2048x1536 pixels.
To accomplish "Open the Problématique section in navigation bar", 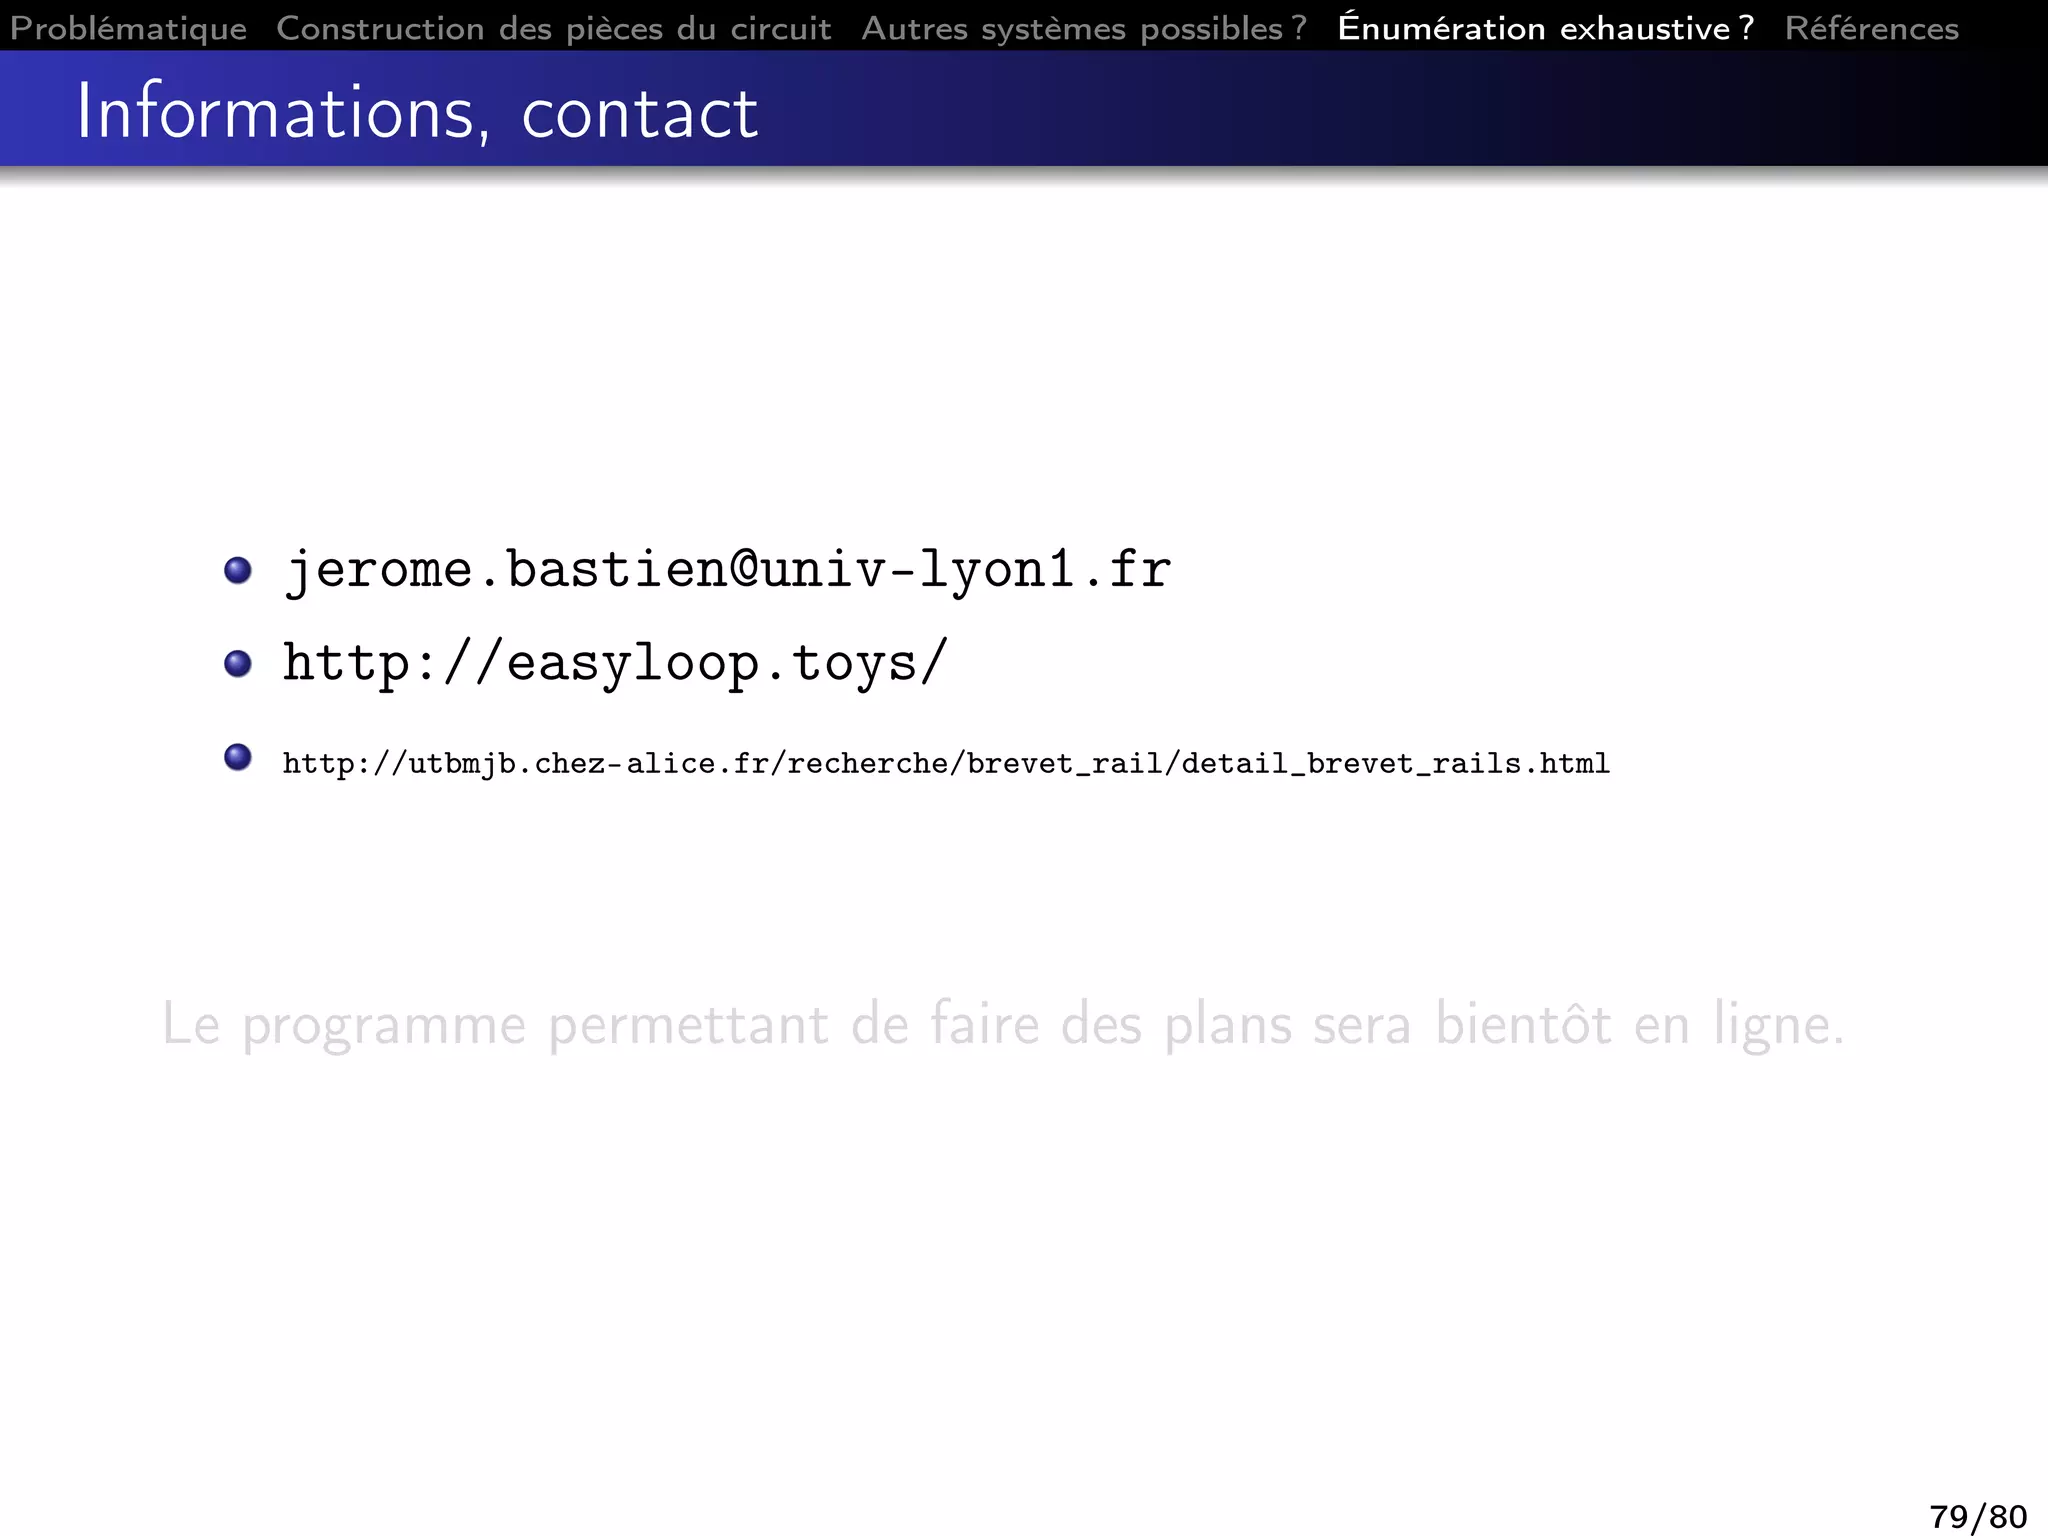I will (128, 28).
